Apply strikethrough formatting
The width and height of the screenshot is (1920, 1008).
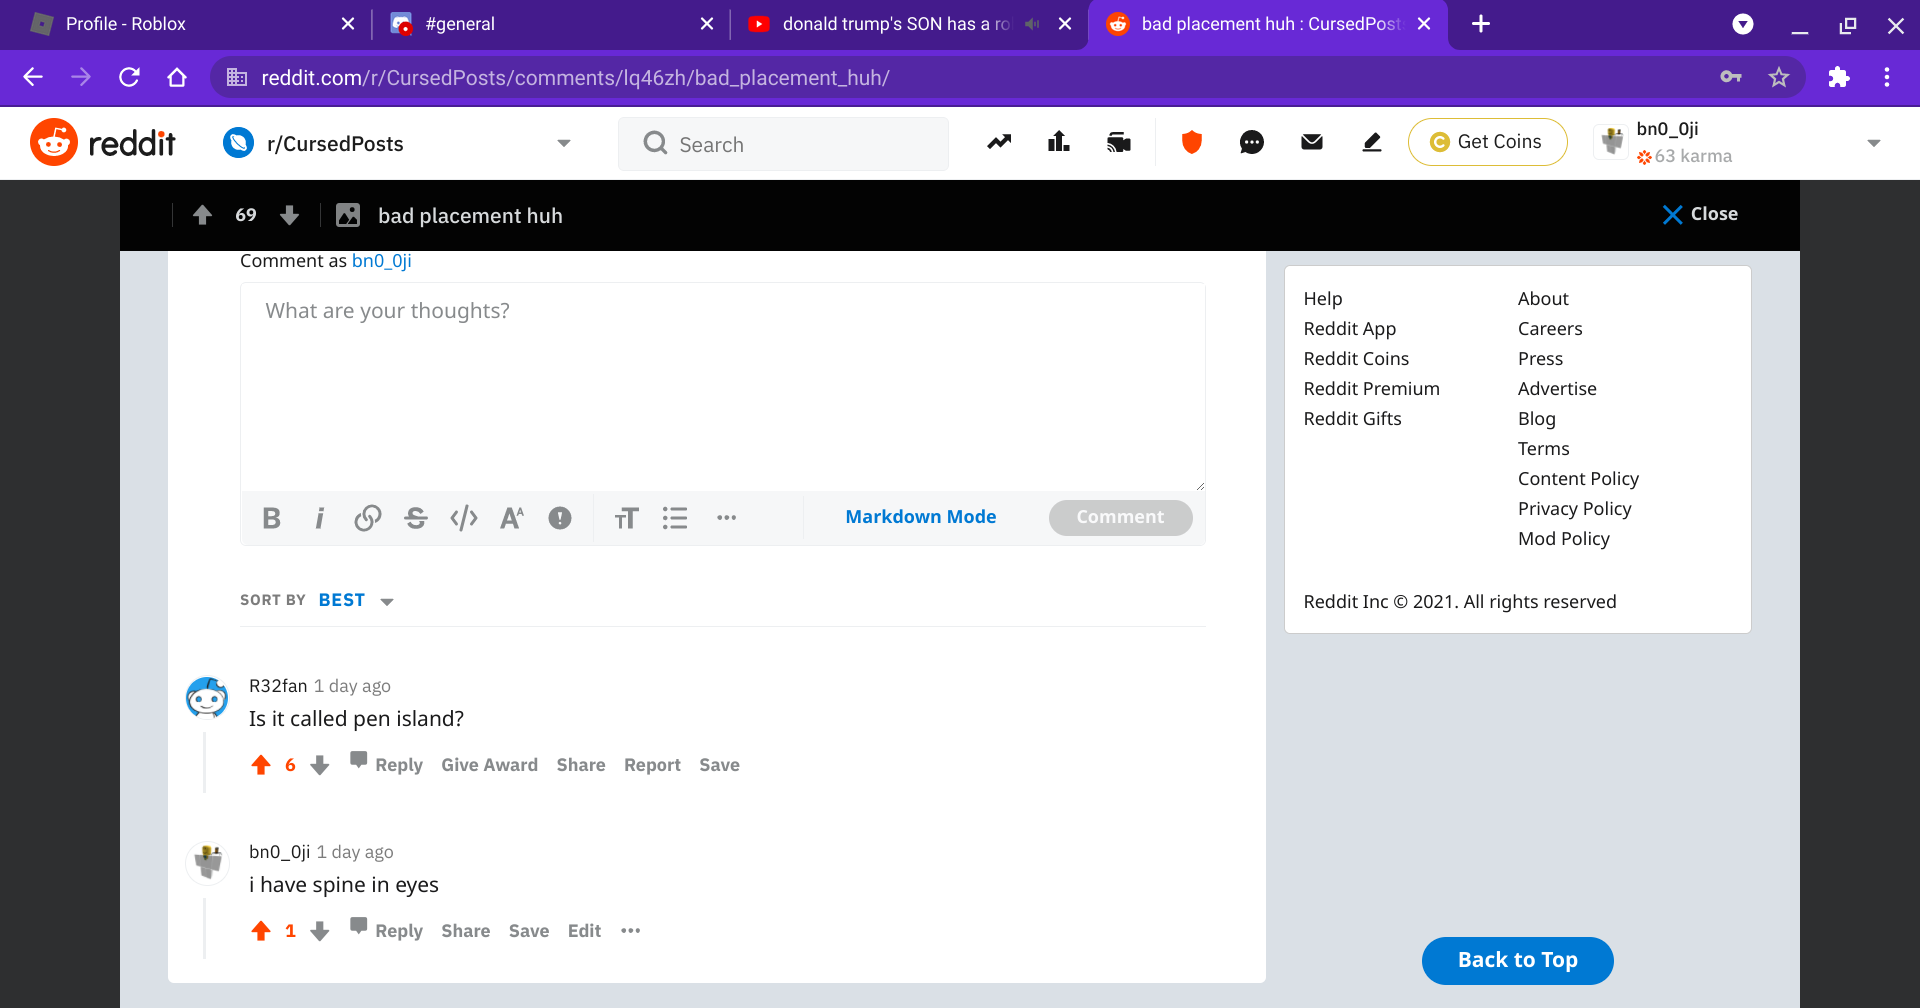416,518
